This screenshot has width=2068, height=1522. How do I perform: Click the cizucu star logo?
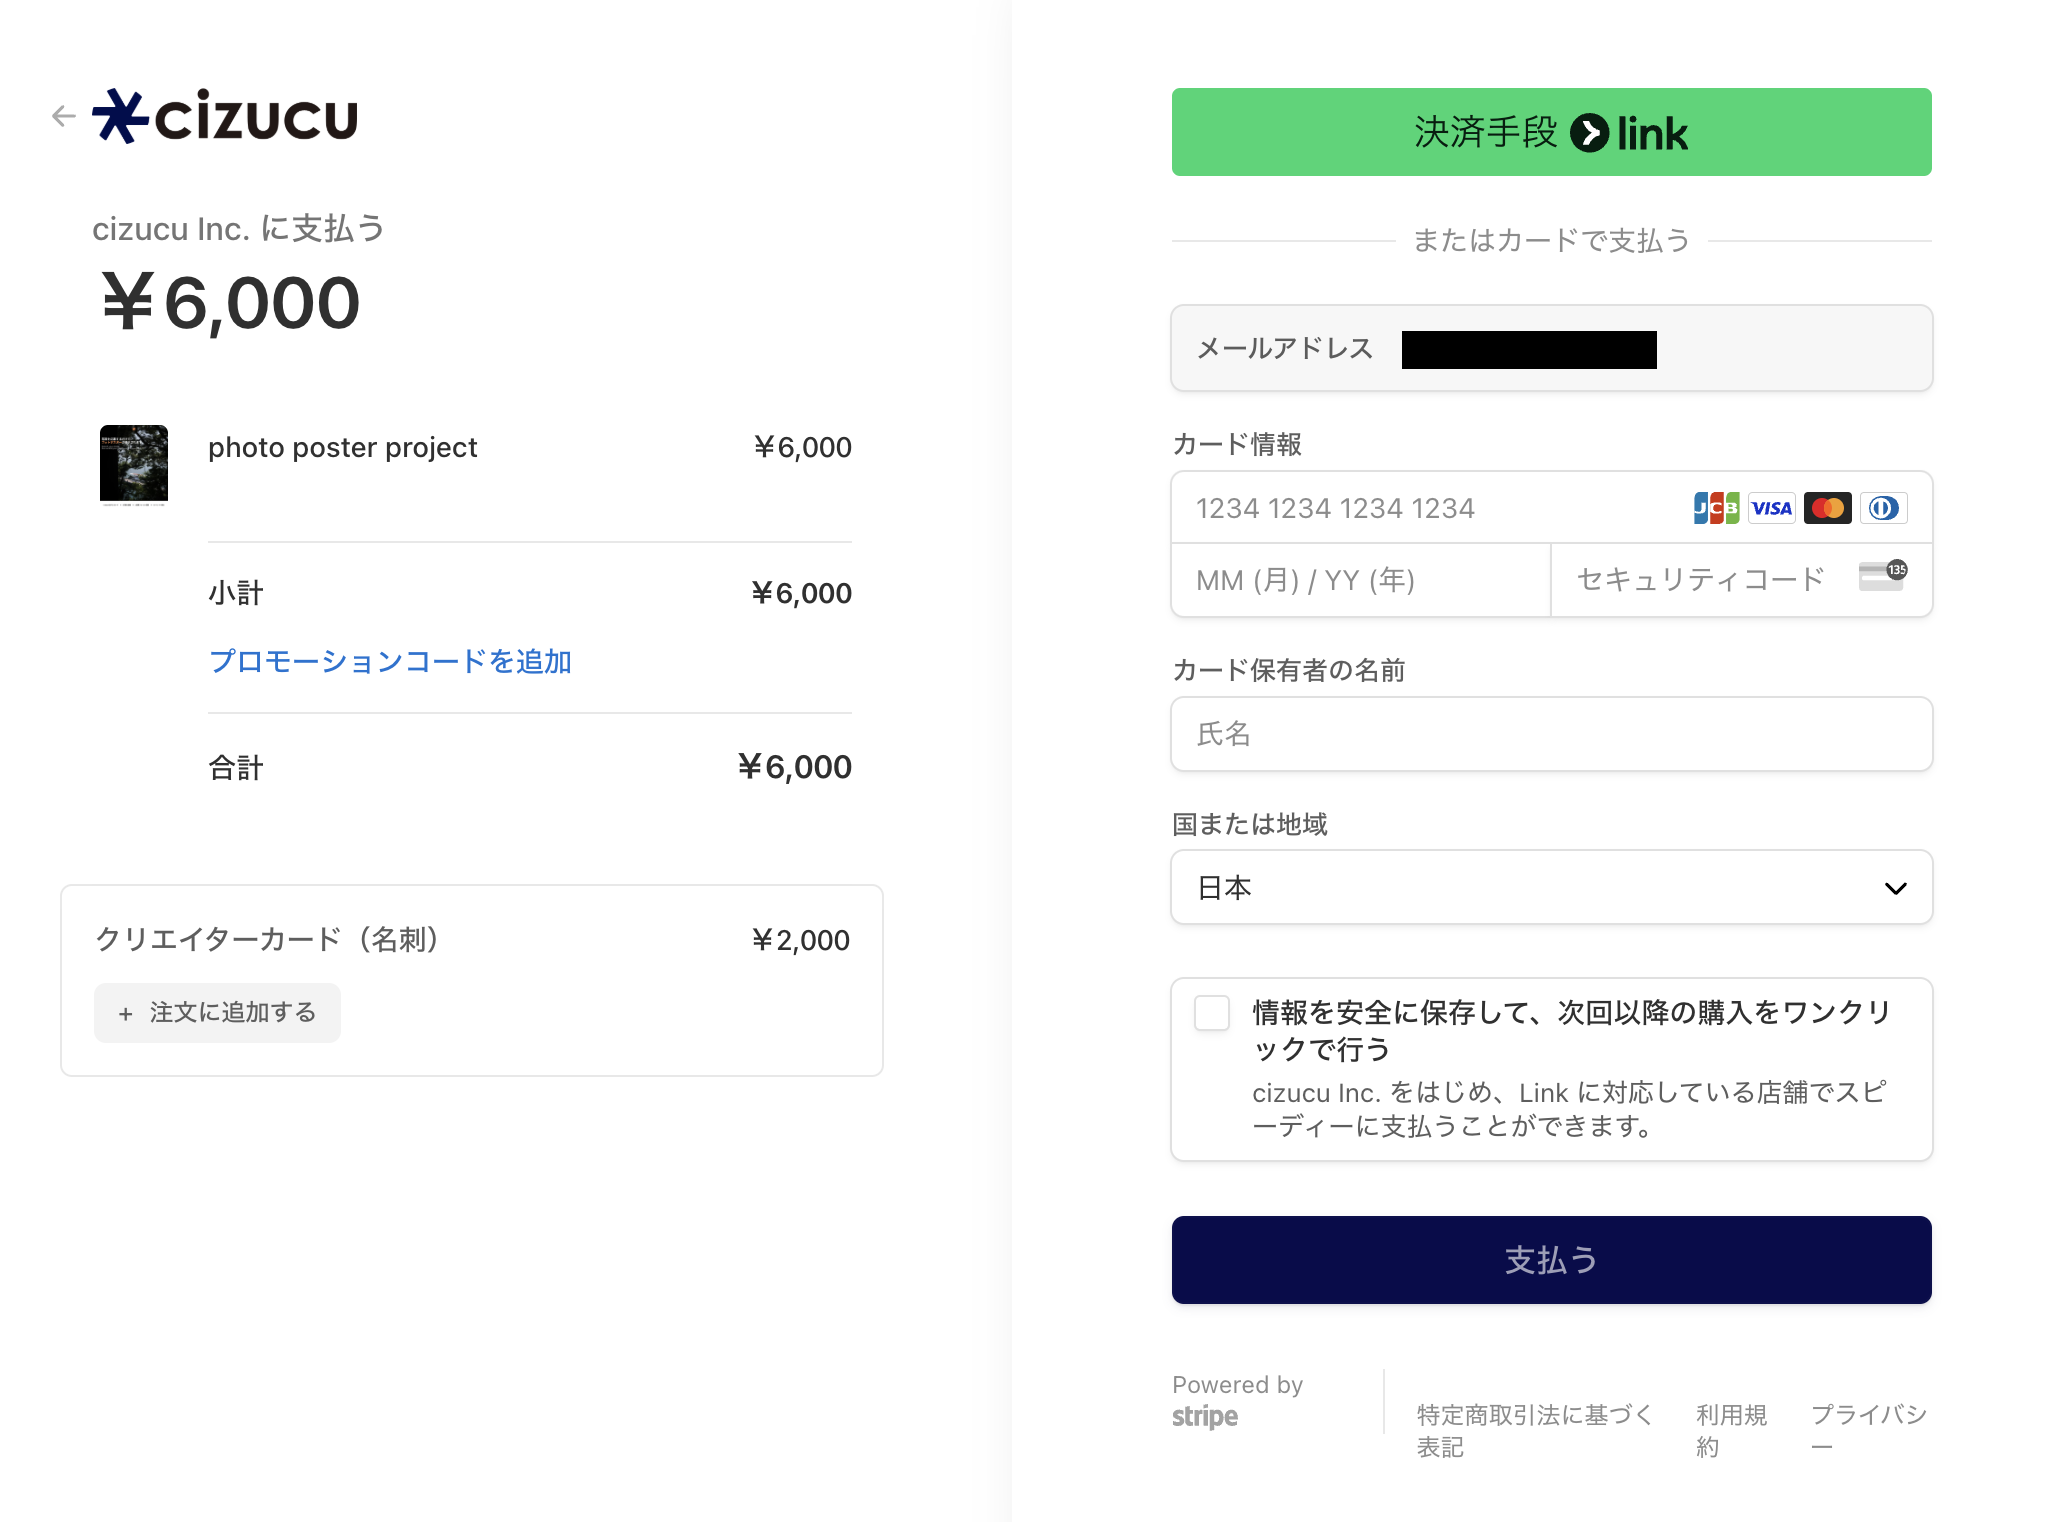coord(120,116)
